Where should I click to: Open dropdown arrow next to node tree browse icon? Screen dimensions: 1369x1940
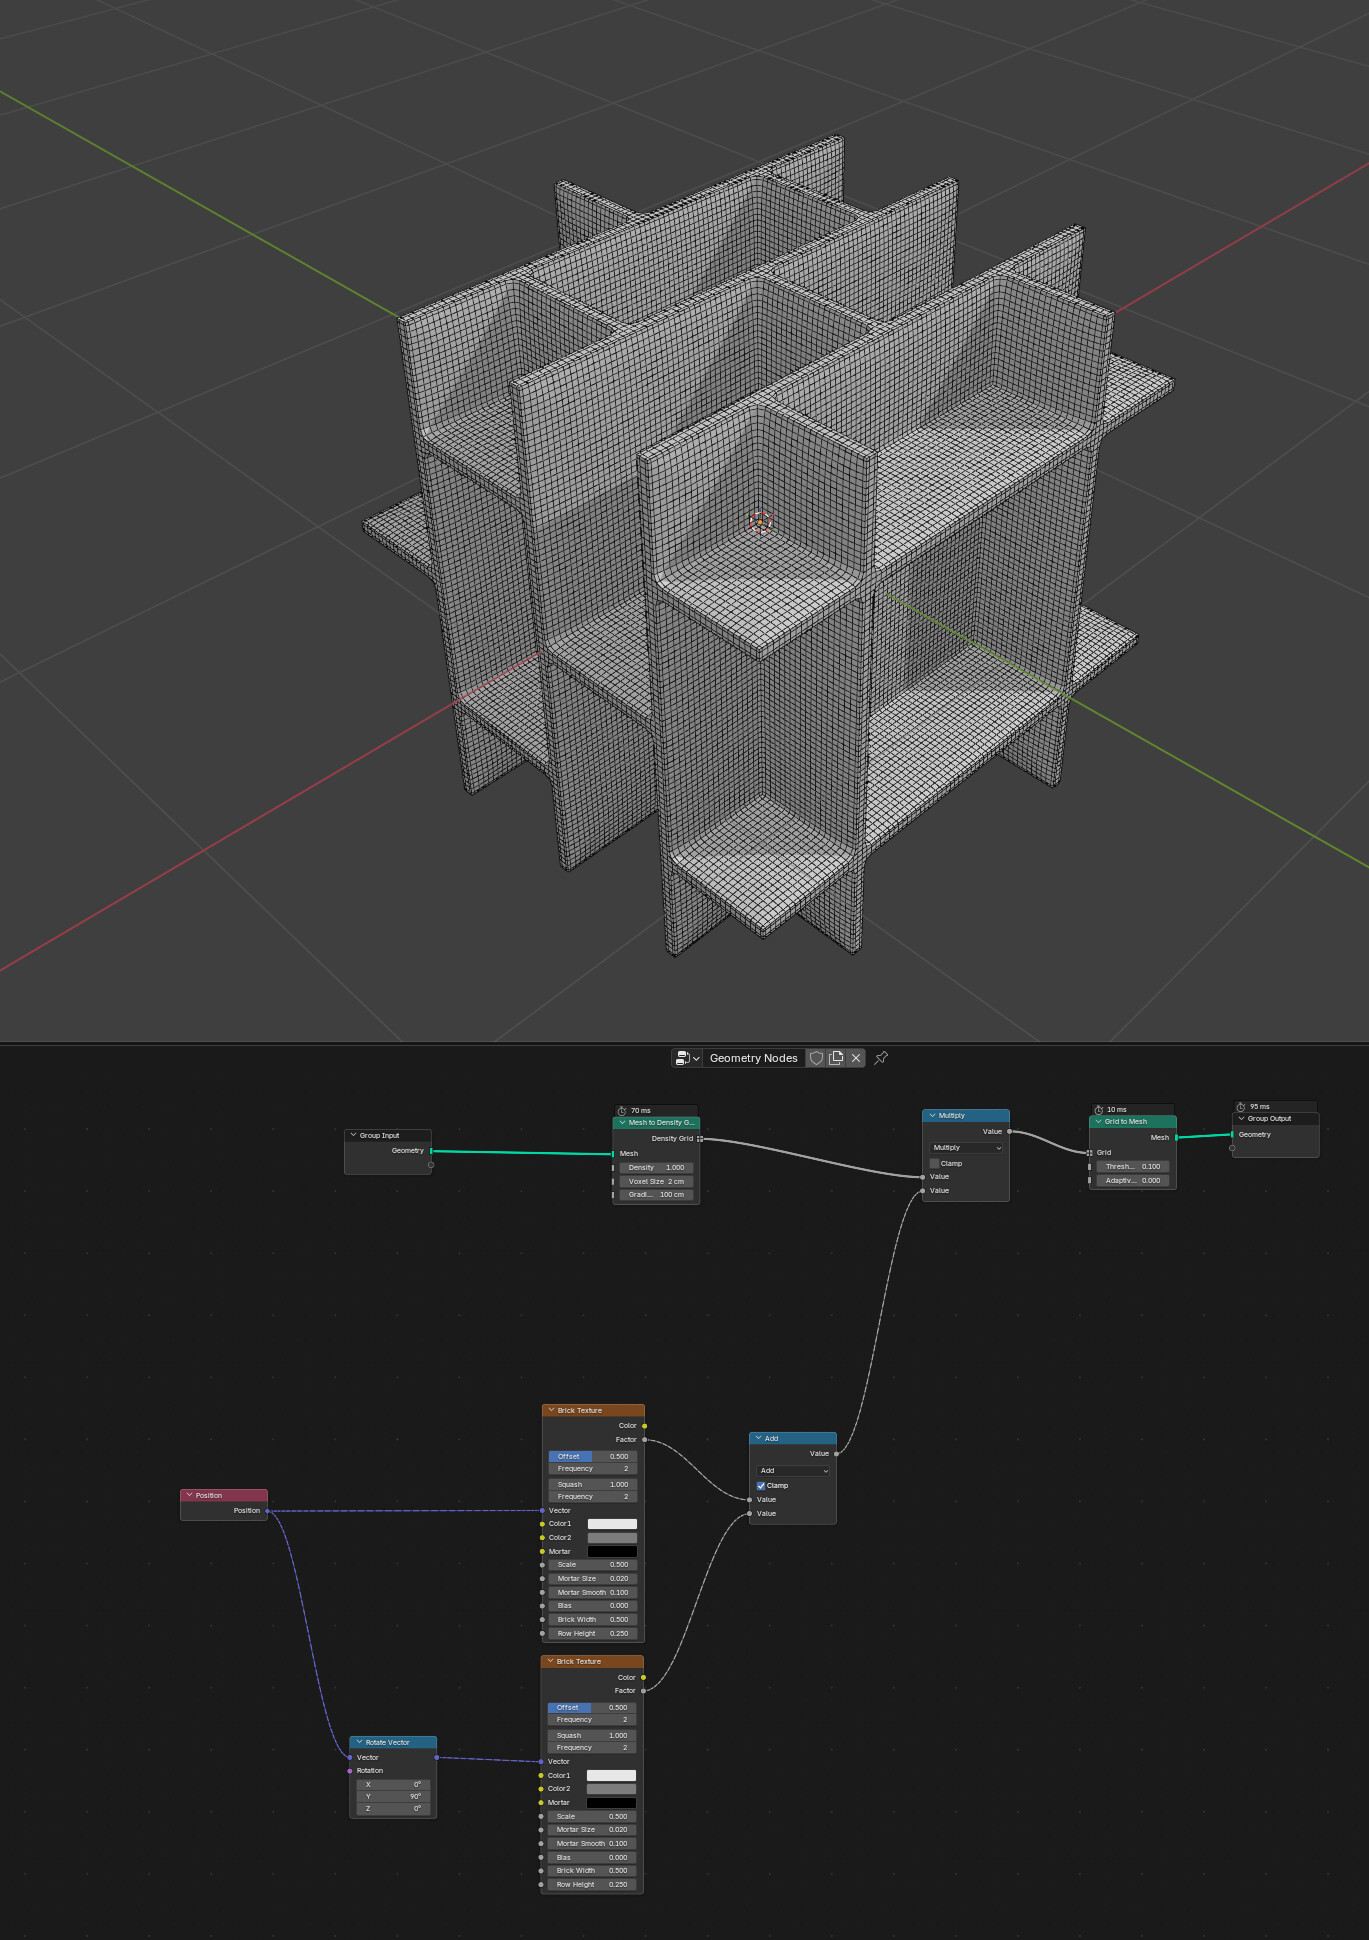[696, 1058]
